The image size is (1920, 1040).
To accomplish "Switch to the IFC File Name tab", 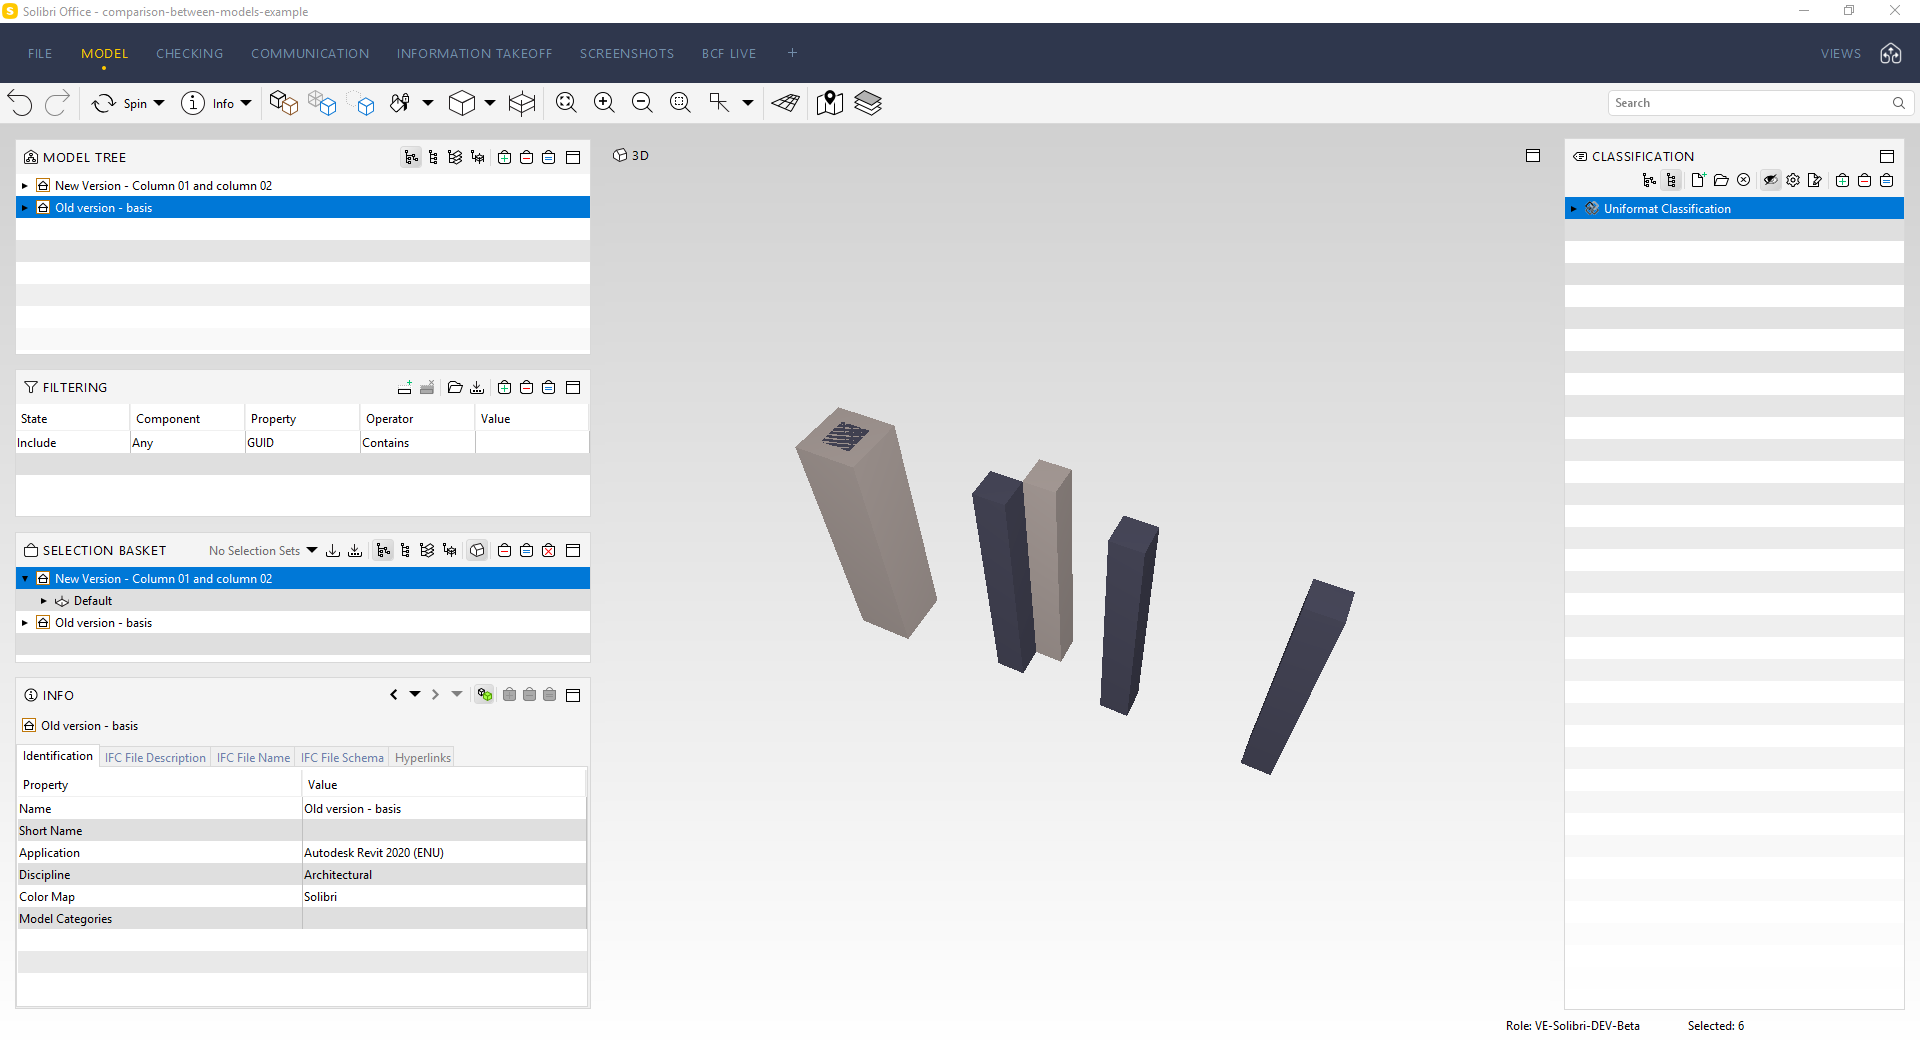I will tap(253, 758).
